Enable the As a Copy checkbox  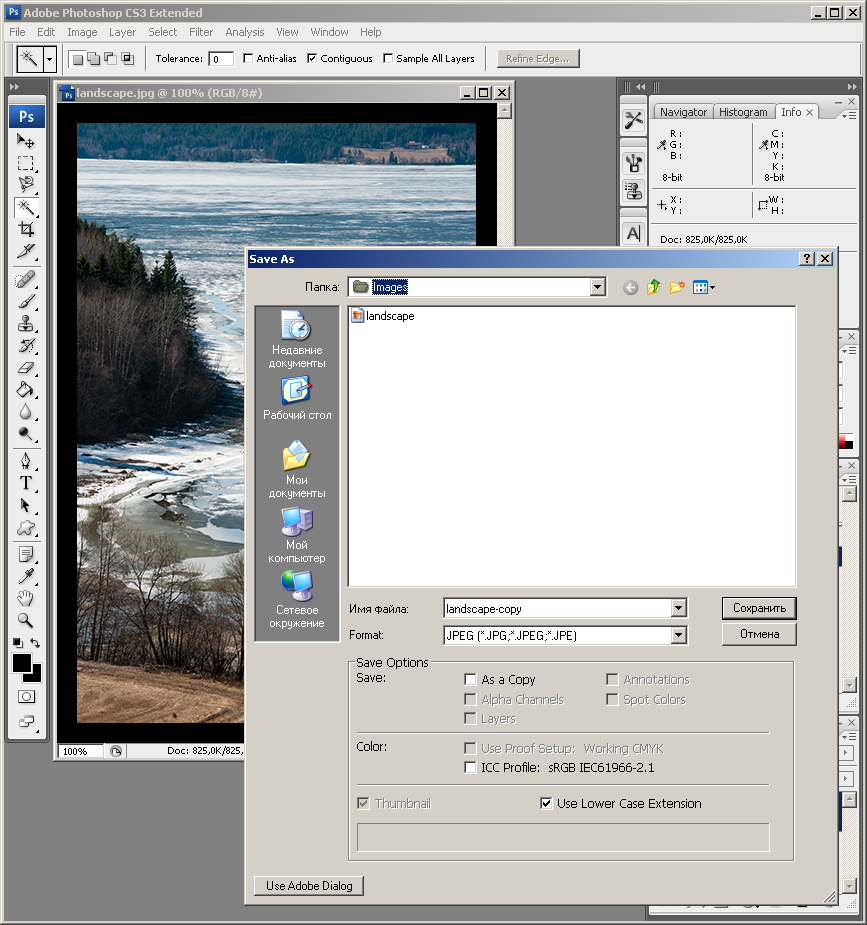click(x=471, y=680)
